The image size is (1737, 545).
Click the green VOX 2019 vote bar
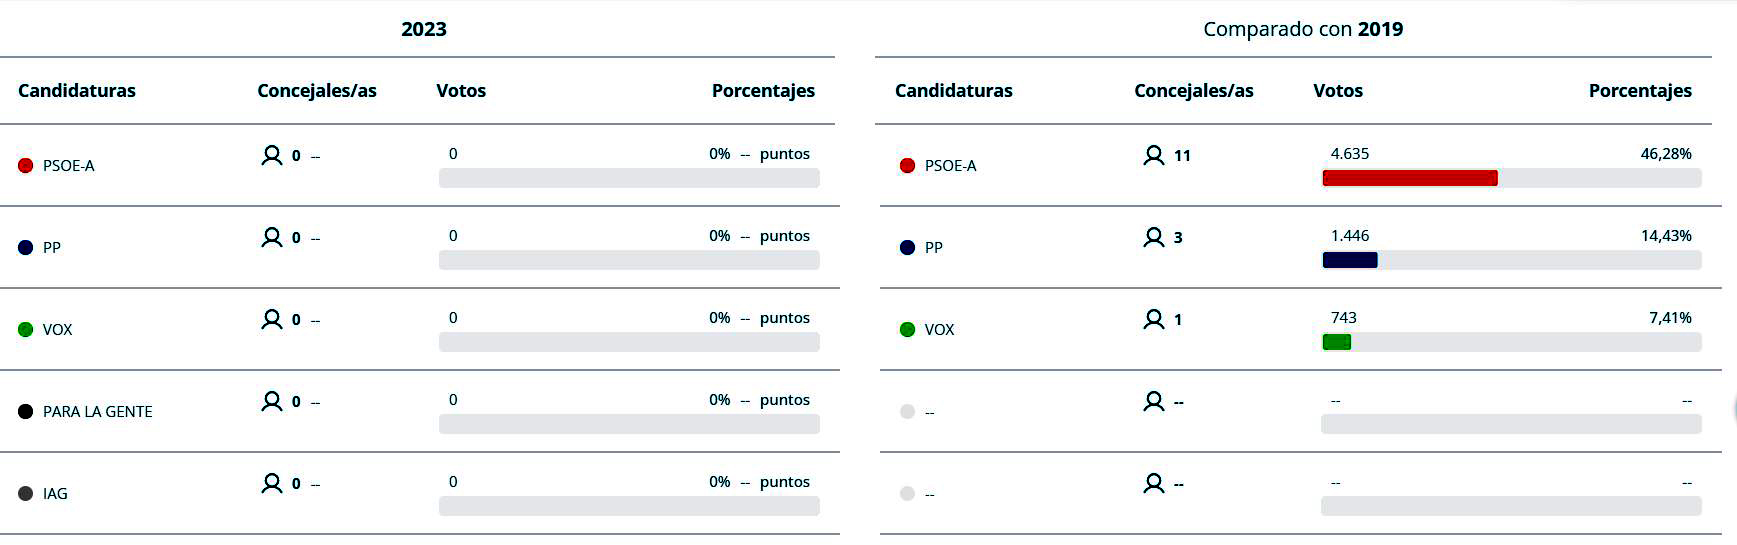point(1336,342)
